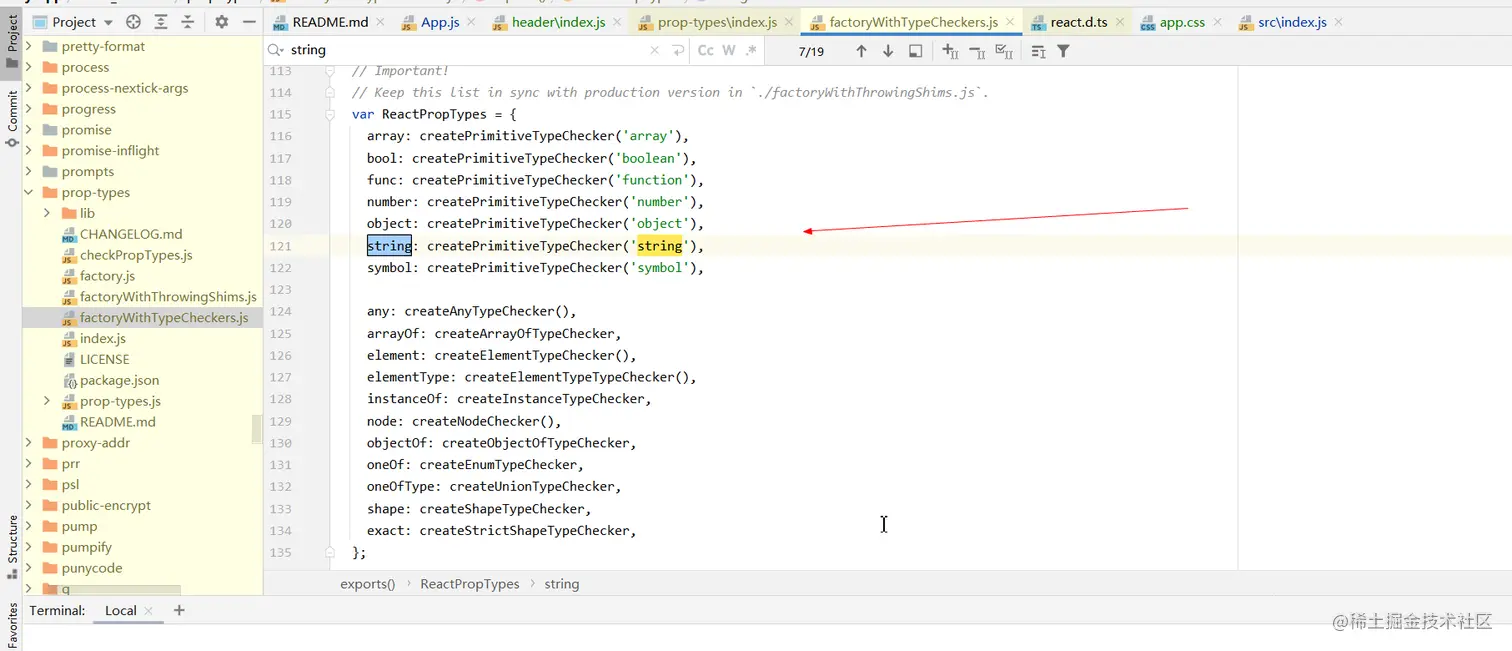1512x651 pixels.
Task: Collapse the prop-types folder
Action: (x=28, y=193)
